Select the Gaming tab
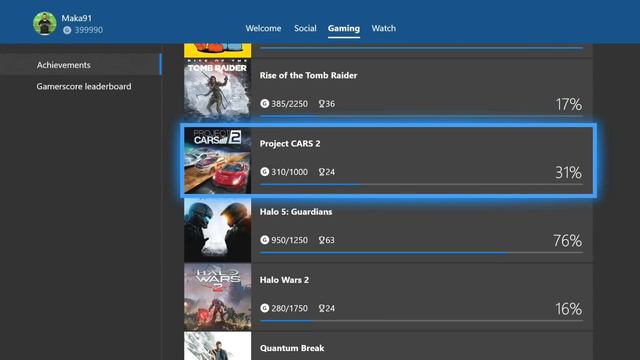Viewport: 640px width, 360px height. point(344,28)
